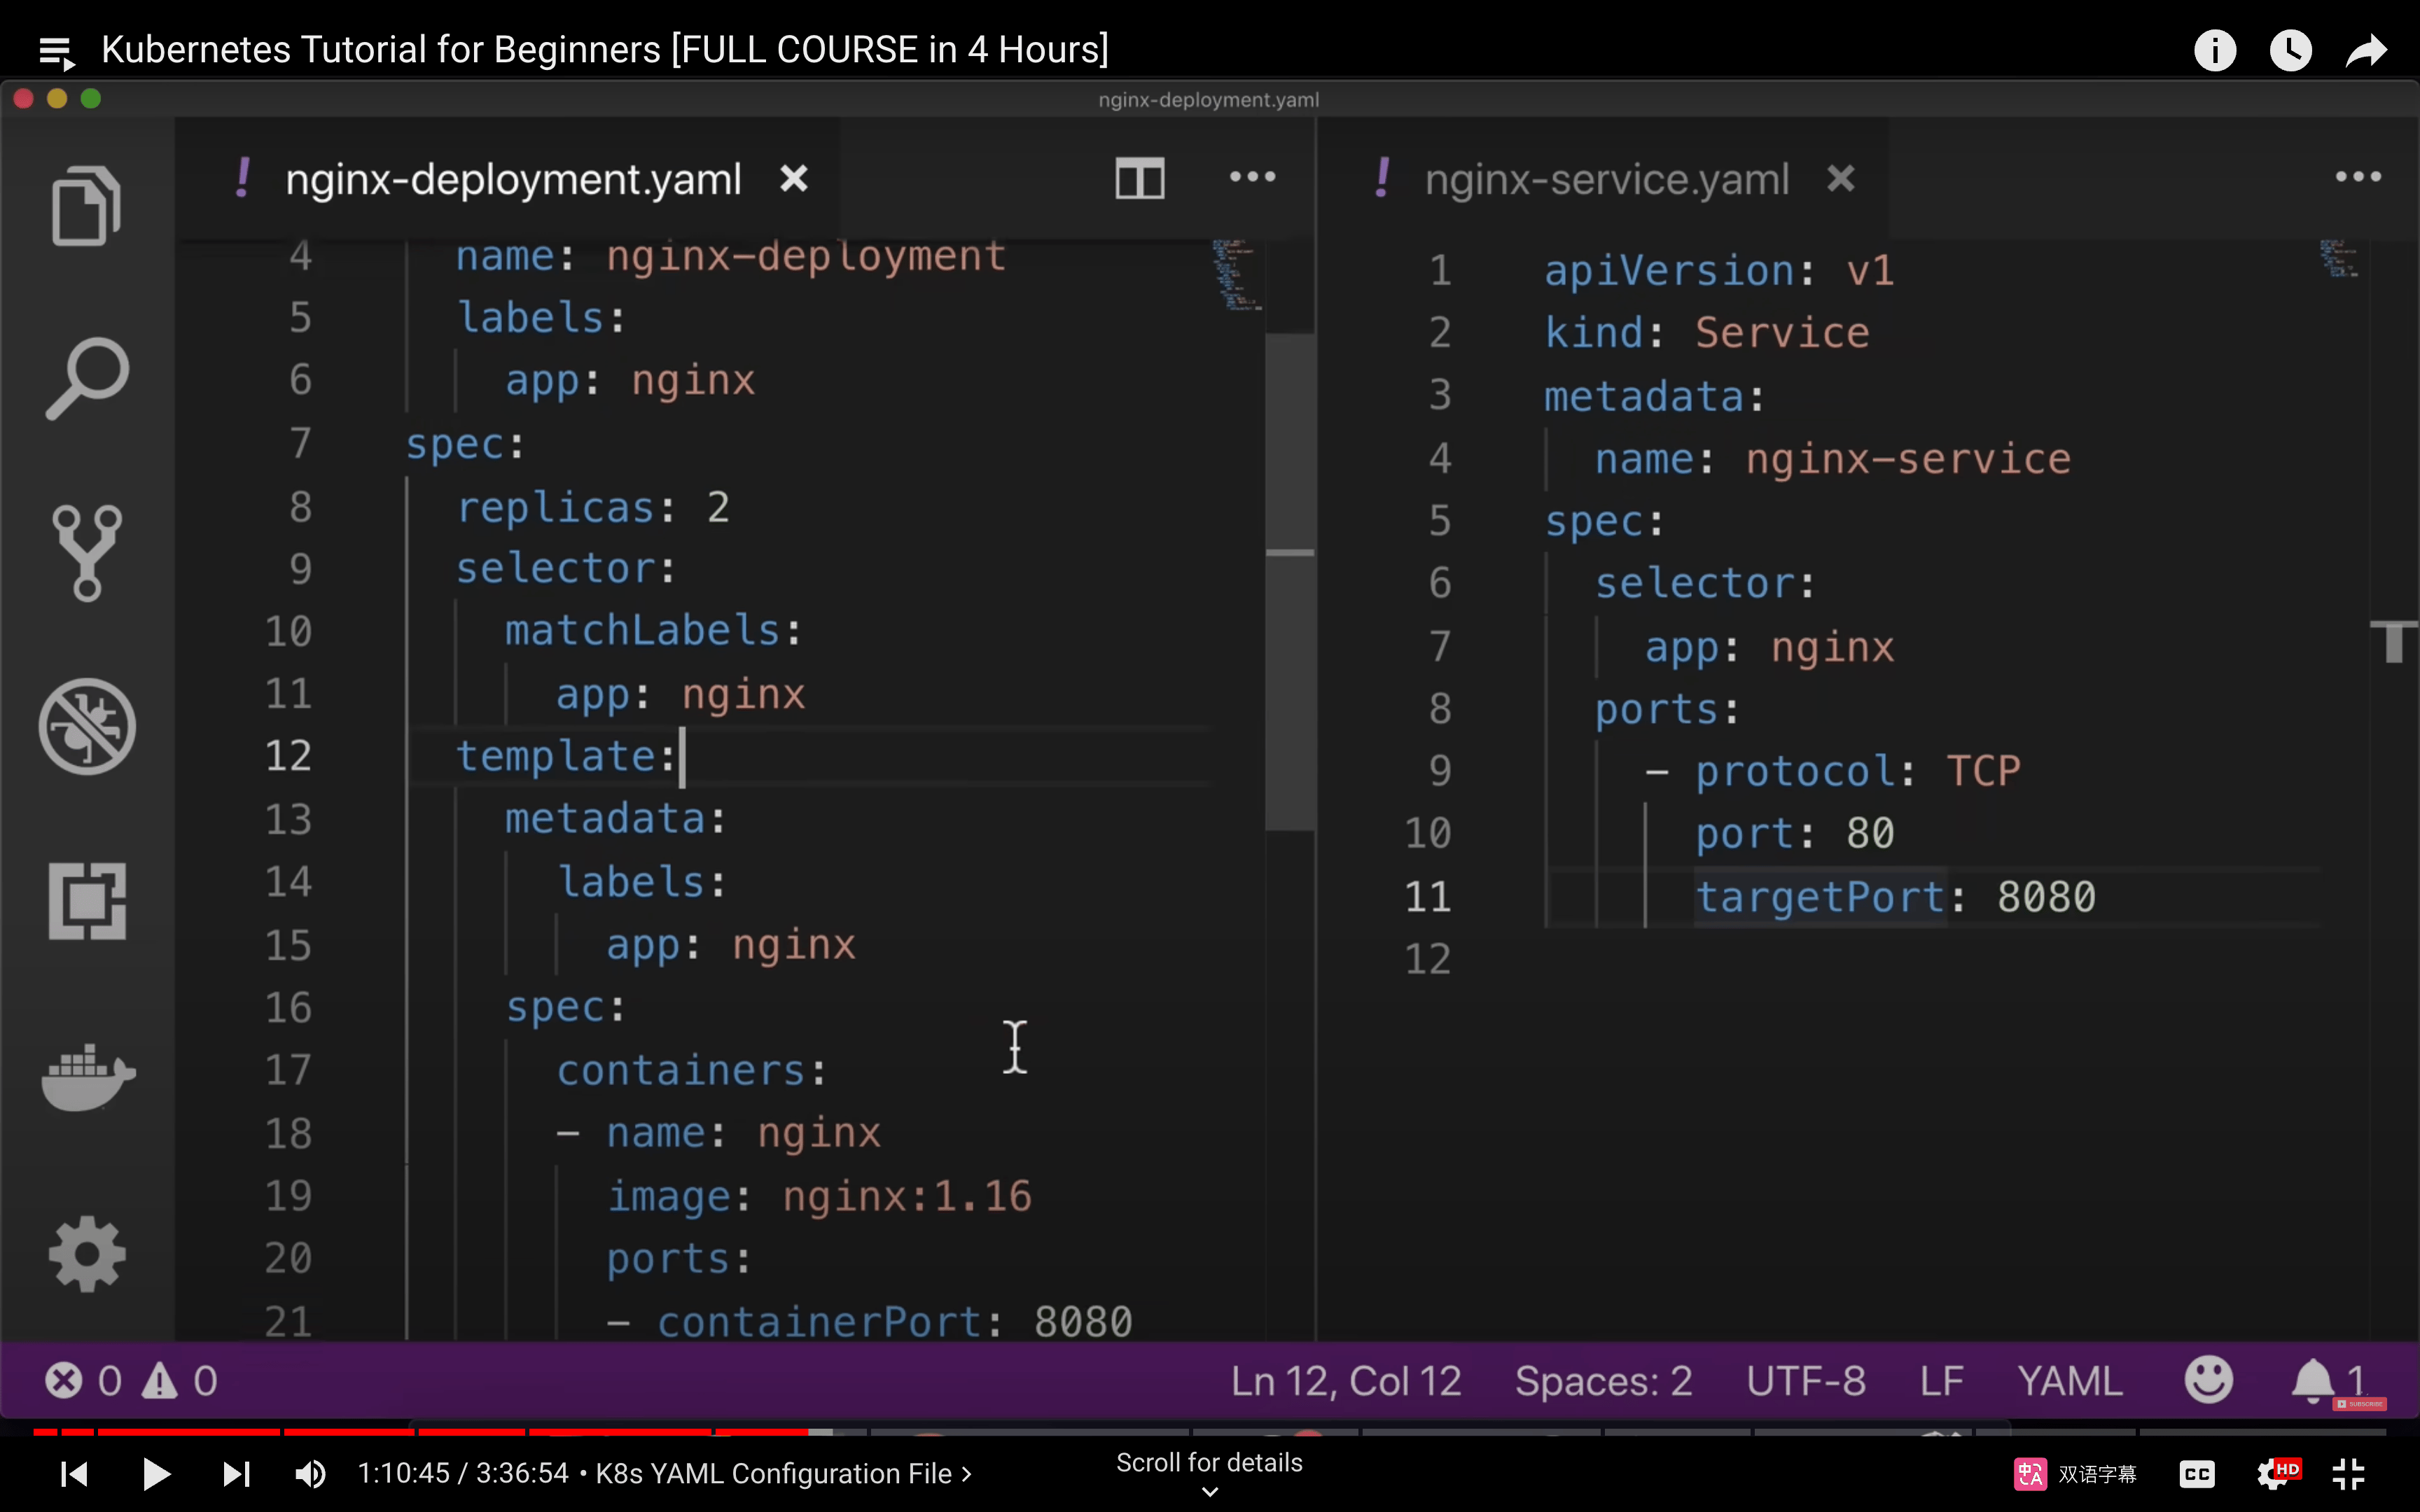The height and width of the screenshot is (1512, 2420).
Task: Switch to the nginx-deployment.yaml tab
Action: [513, 180]
